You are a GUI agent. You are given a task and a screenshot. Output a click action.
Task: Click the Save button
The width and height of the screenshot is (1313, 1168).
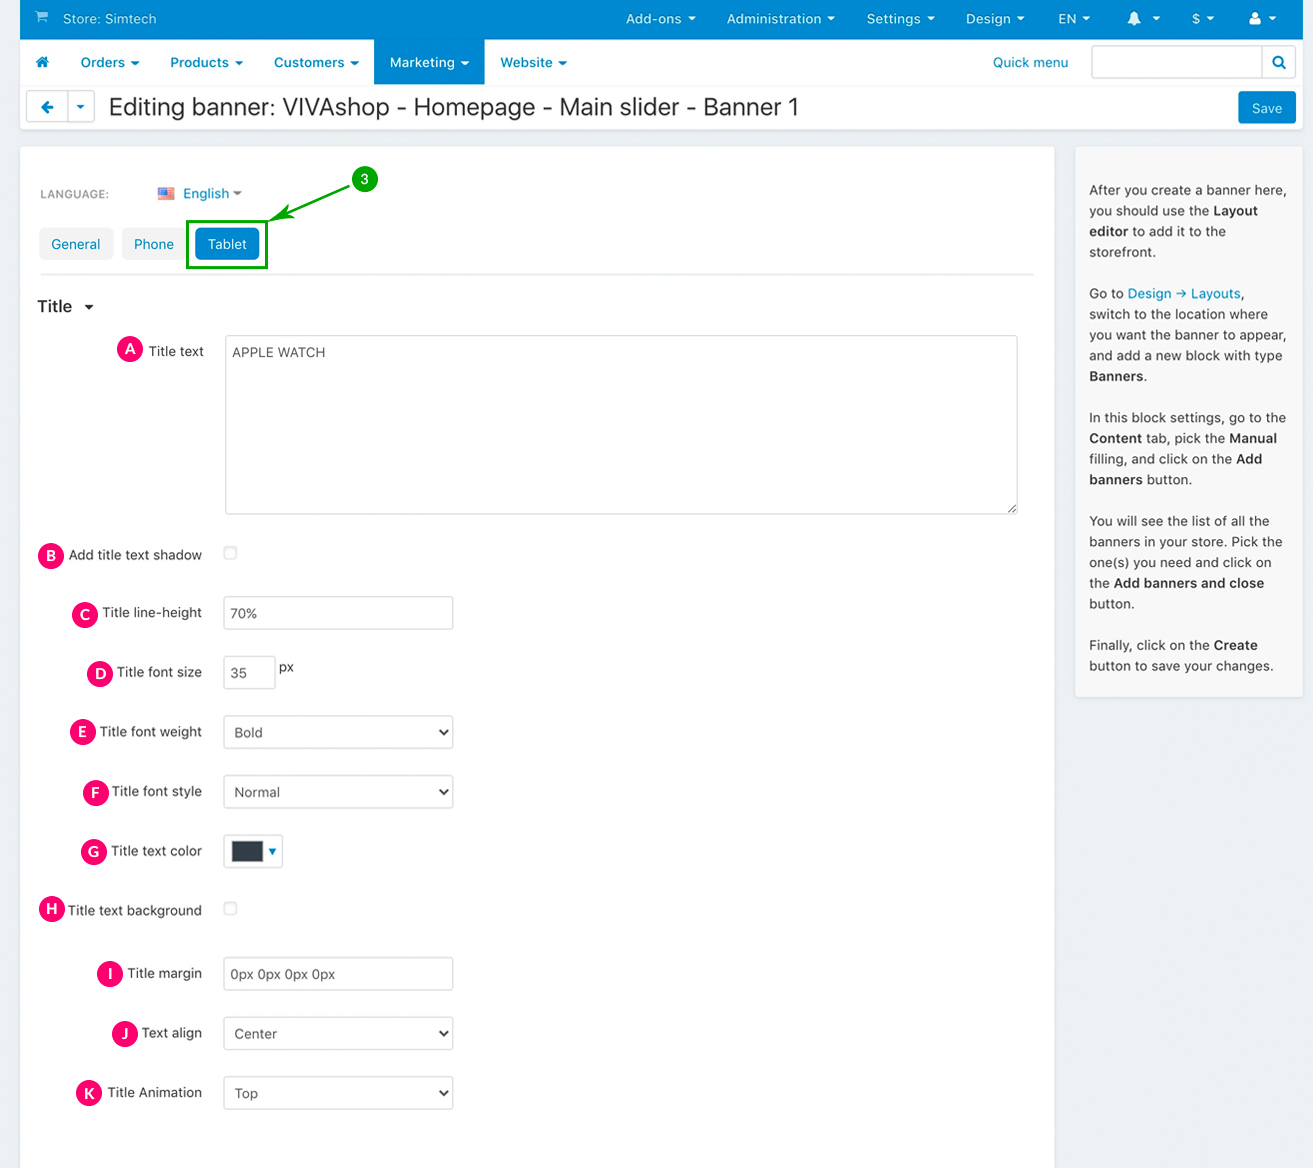click(x=1266, y=108)
